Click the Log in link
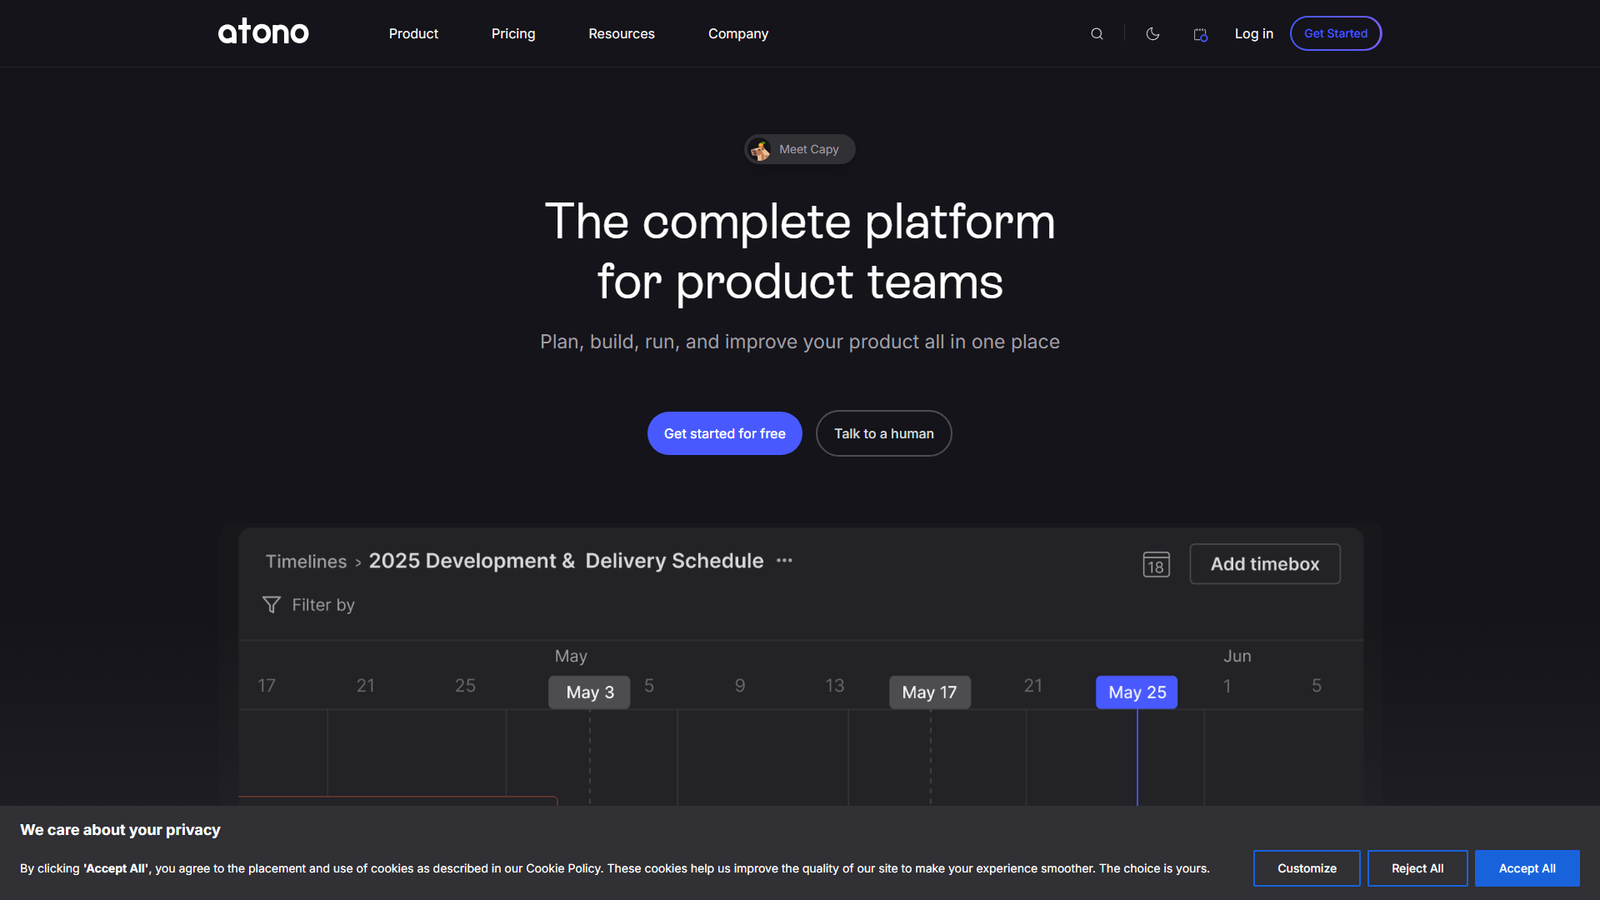Image resolution: width=1600 pixels, height=900 pixels. click(x=1253, y=34)
